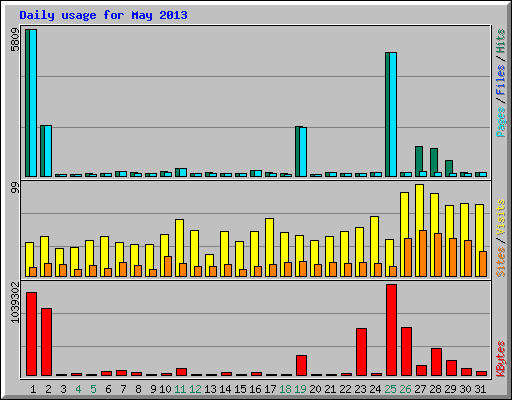Click day 22 on the x-axis
This screenshot has height=400, width=512.
pos(345,389)
